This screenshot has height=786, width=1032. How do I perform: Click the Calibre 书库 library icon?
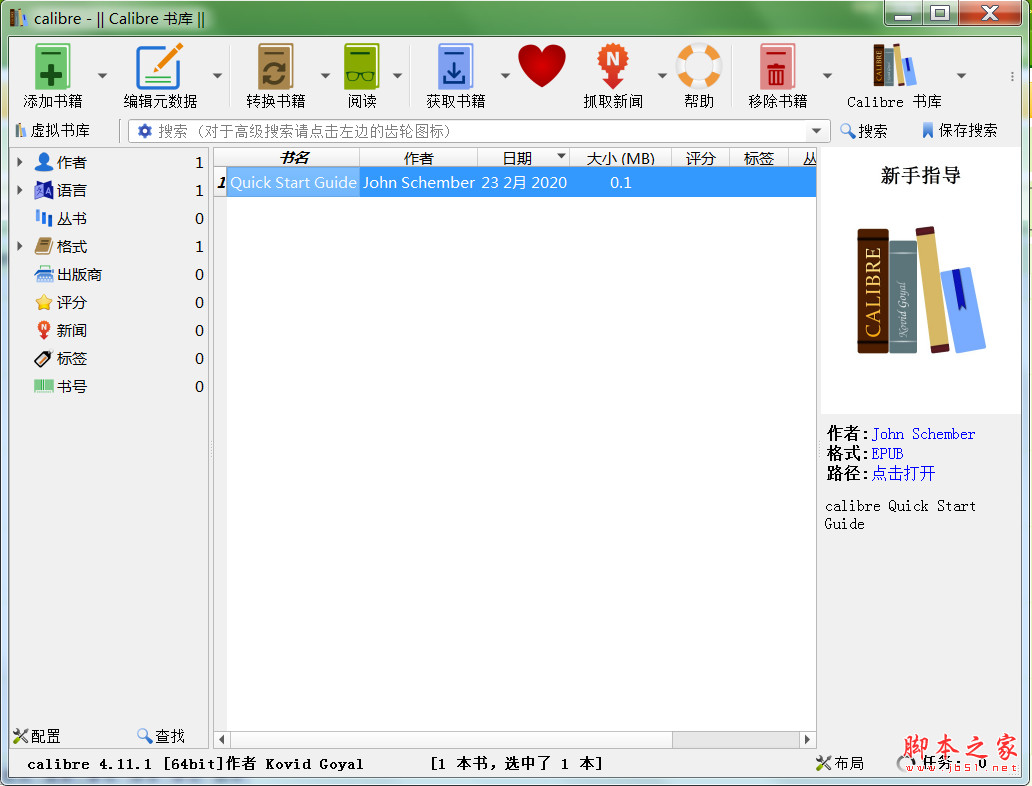point(894,66)
